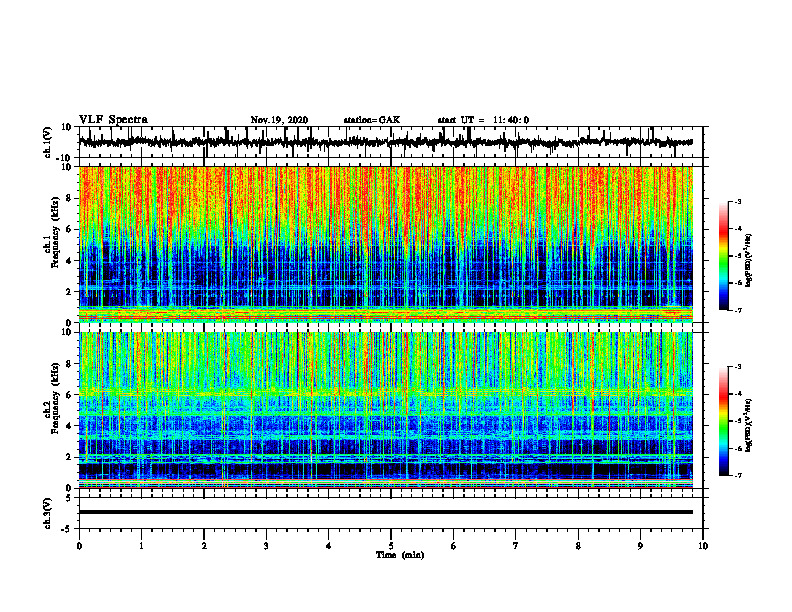This screenshot has width=792, height=612.
Task: Select the ch.2 colorbar log(PSD) unit label
Action: tap(749, 424)
